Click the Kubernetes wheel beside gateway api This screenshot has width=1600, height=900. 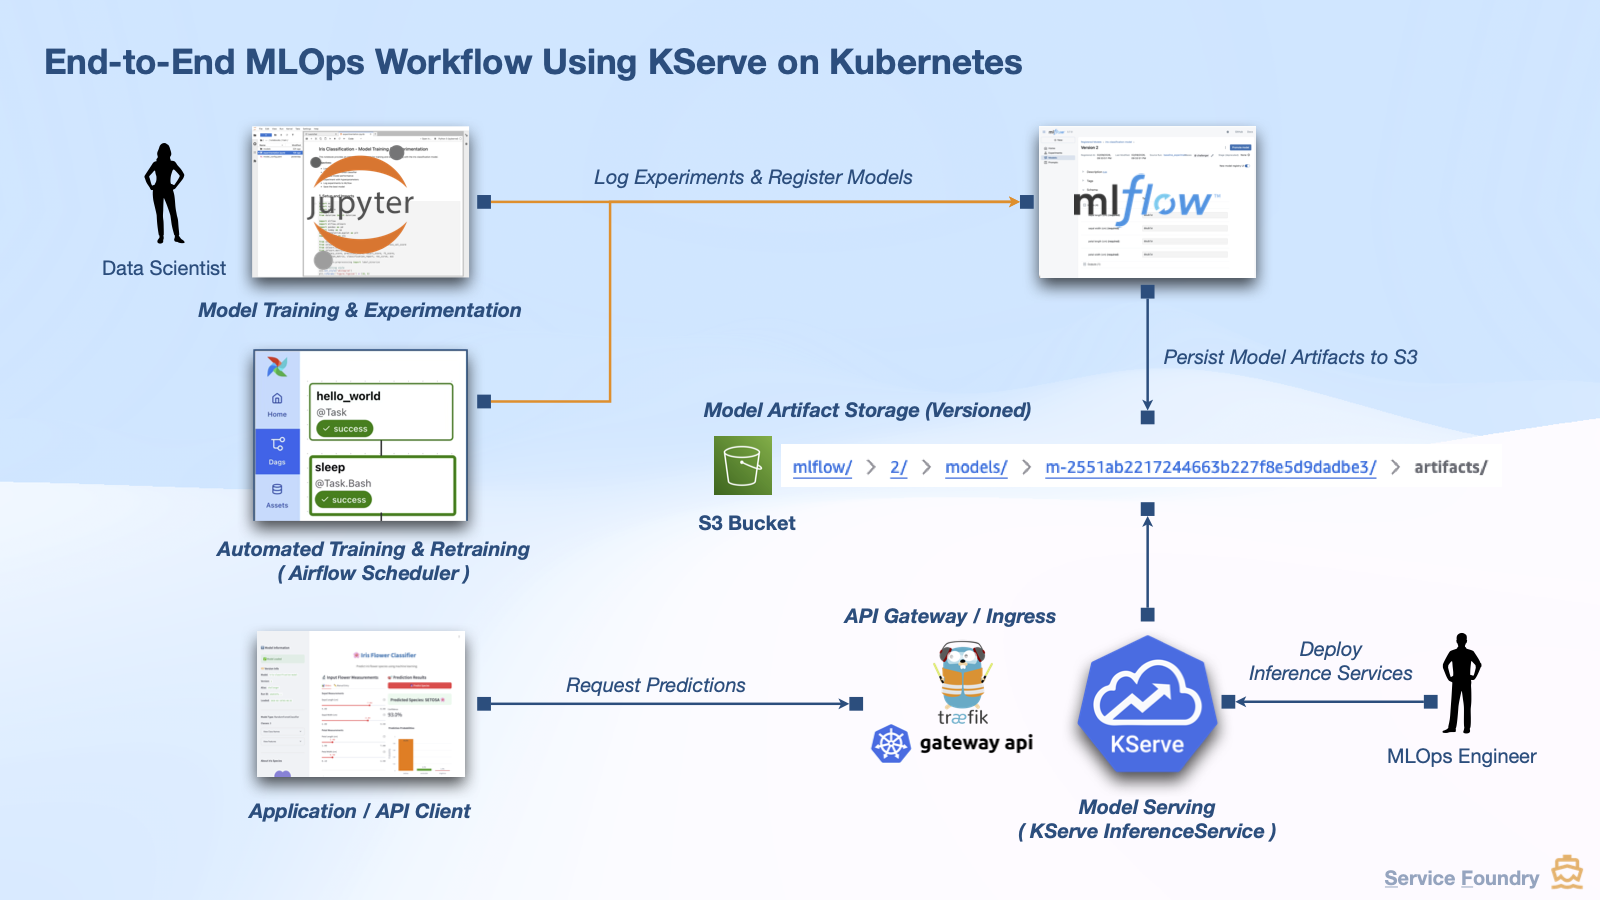(x=891, y=743)
